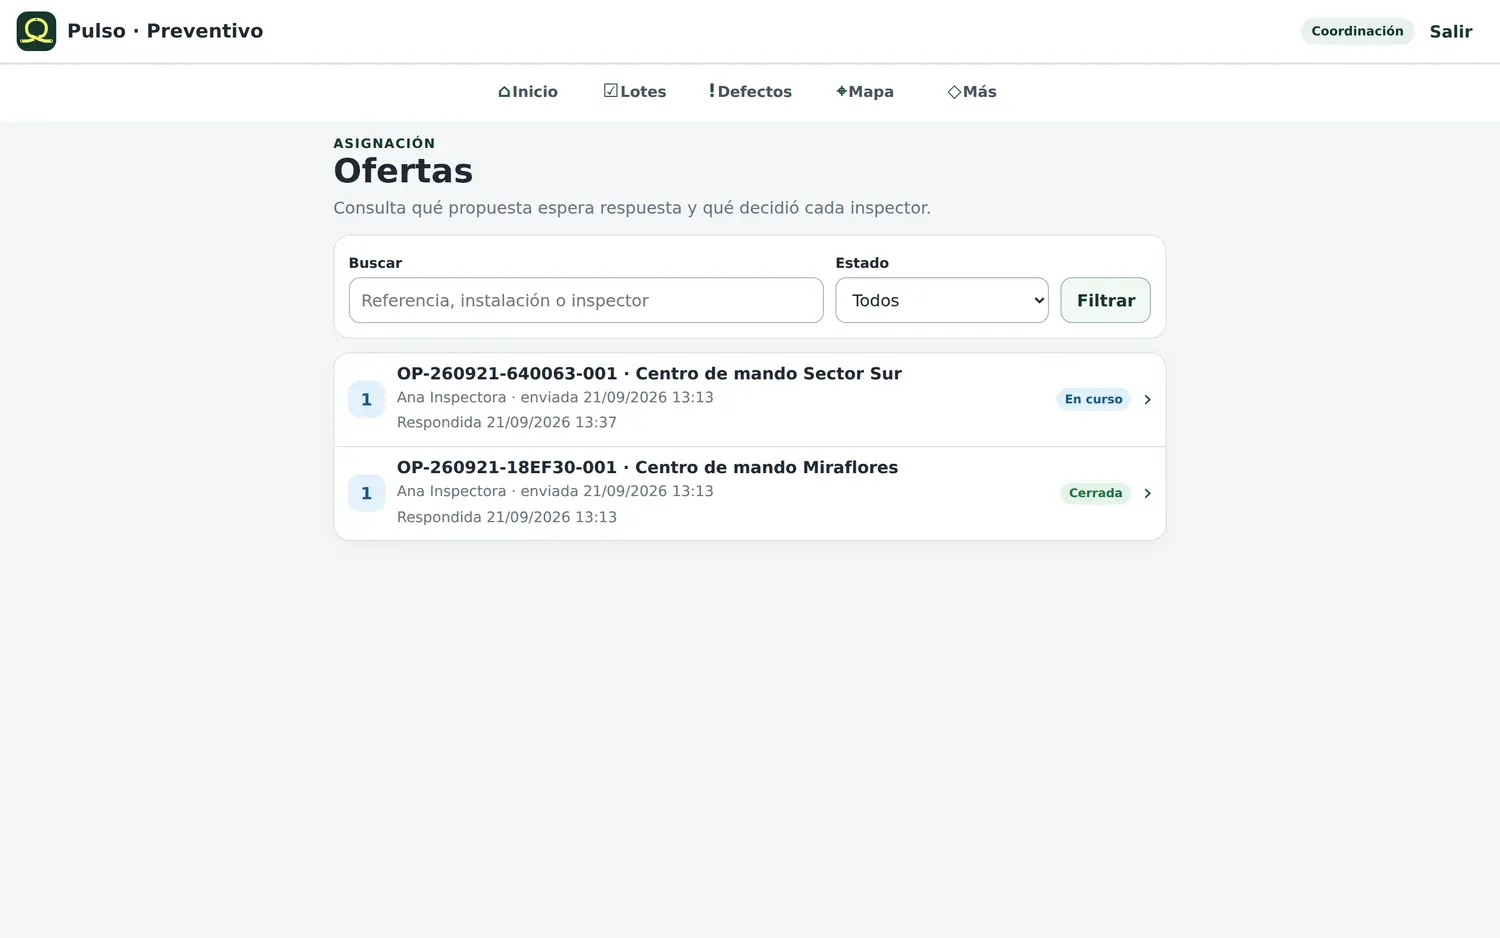1500x938 pixels.
Task: Click the Coordinación role badge
Action: pyautogui.click(x=1357, y=31)
